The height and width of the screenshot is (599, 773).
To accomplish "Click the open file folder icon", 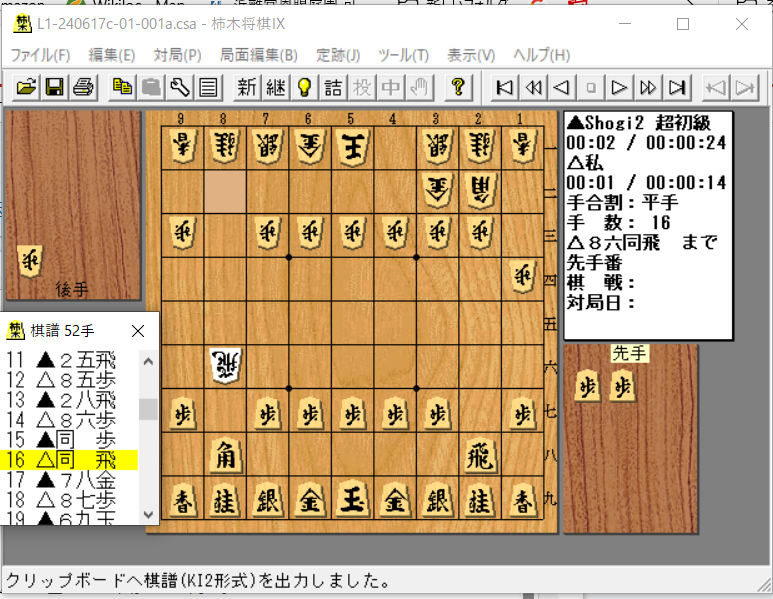I will [25, 87].
